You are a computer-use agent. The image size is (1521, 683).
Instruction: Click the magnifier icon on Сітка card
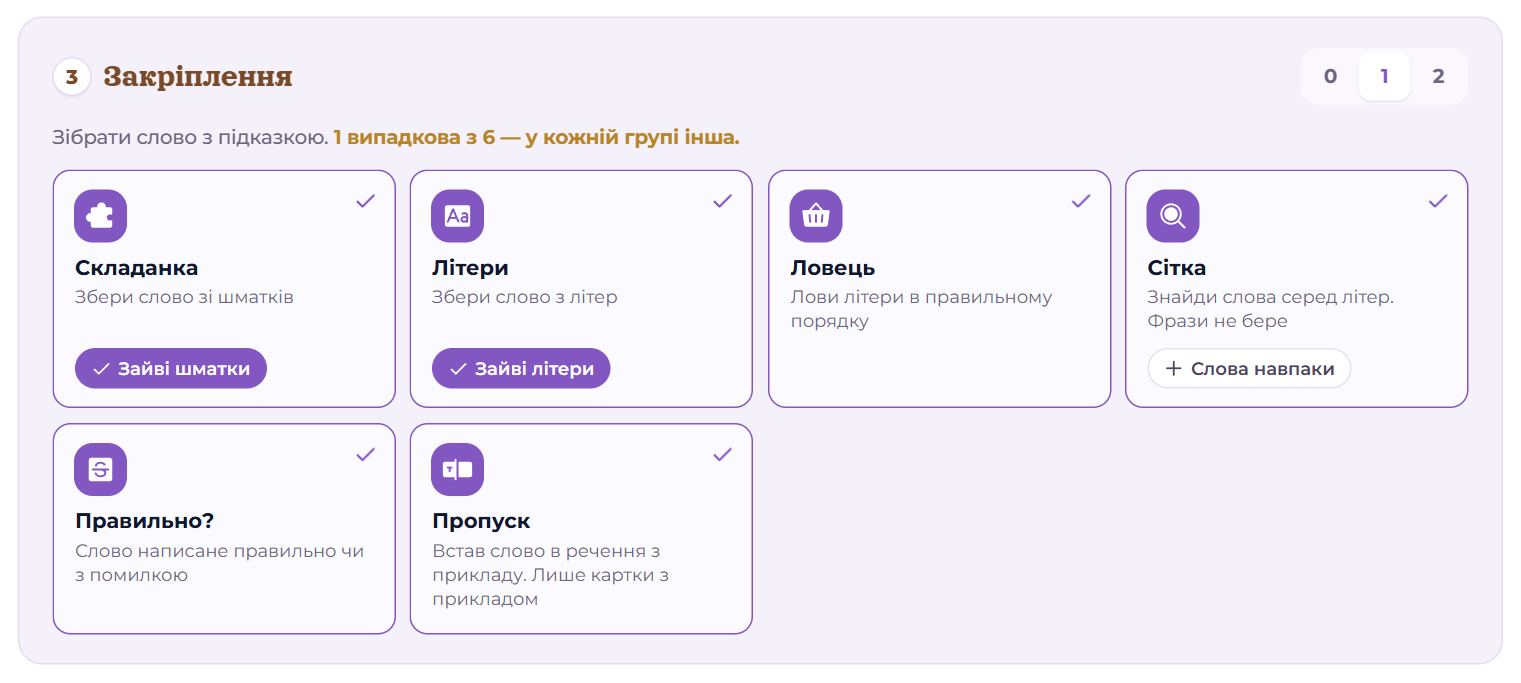click(x=1173, y=216)
